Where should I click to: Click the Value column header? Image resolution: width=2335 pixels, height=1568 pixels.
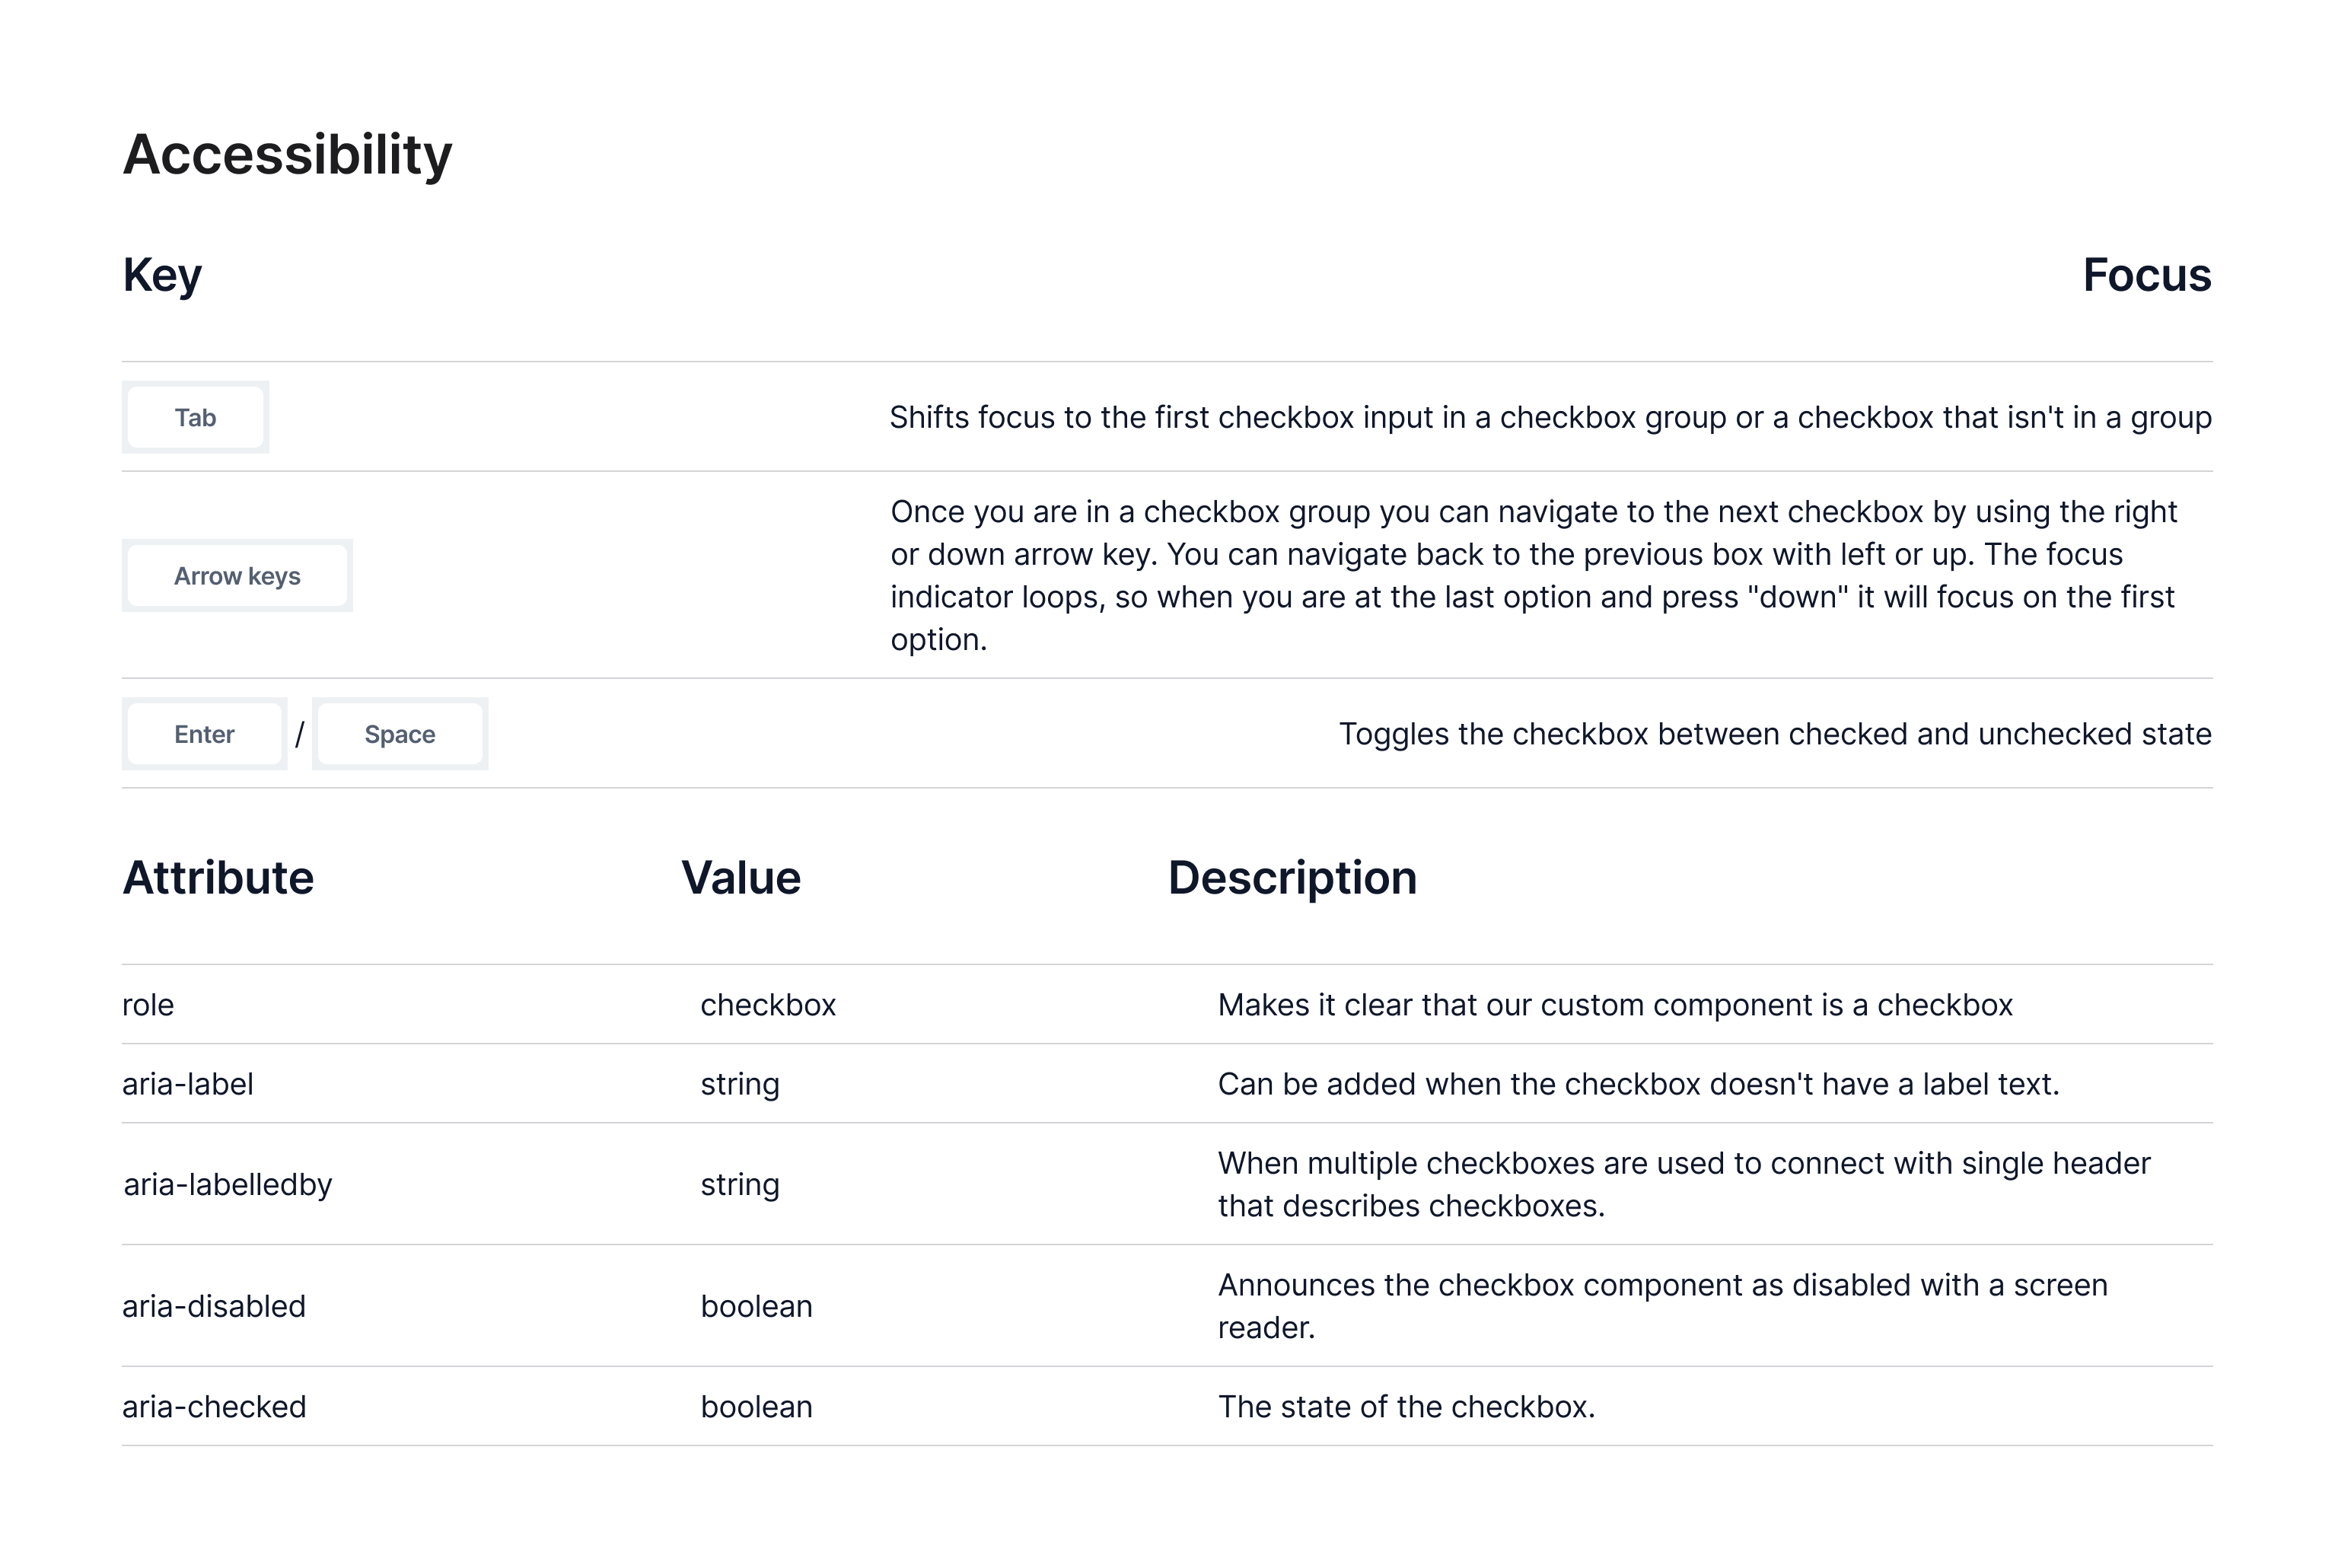tap(741, 878)
